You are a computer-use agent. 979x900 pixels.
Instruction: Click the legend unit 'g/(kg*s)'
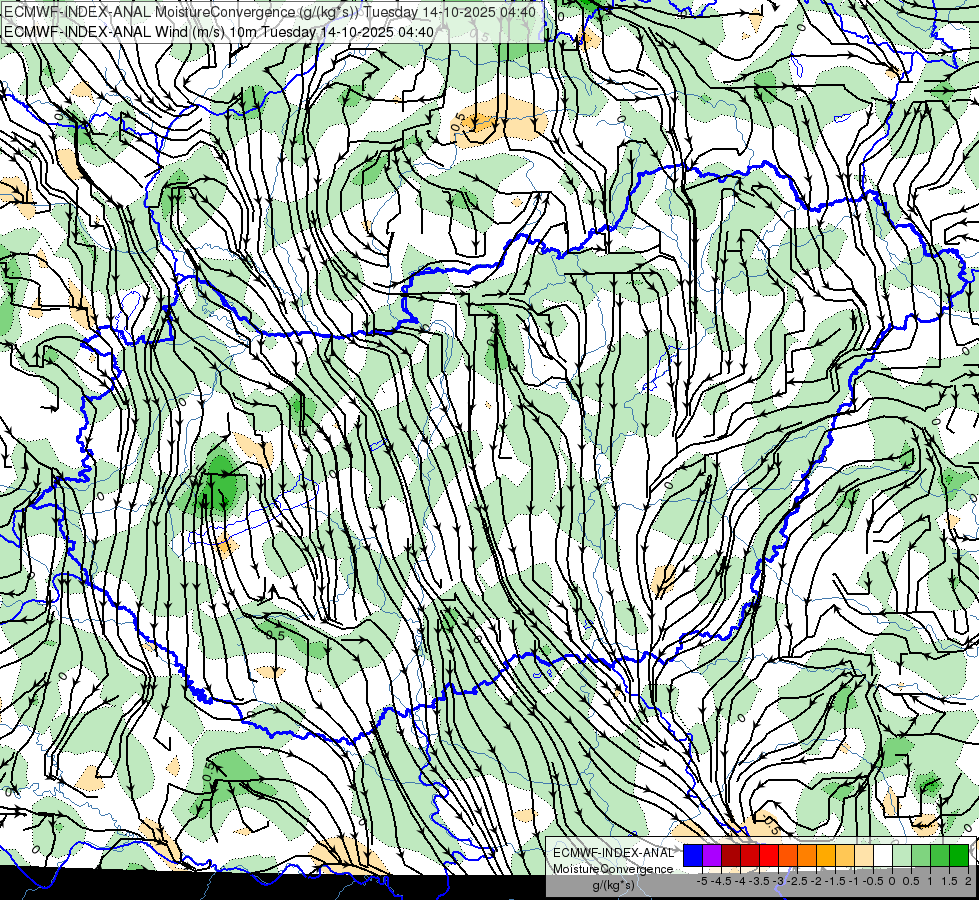tap(613, 885)
